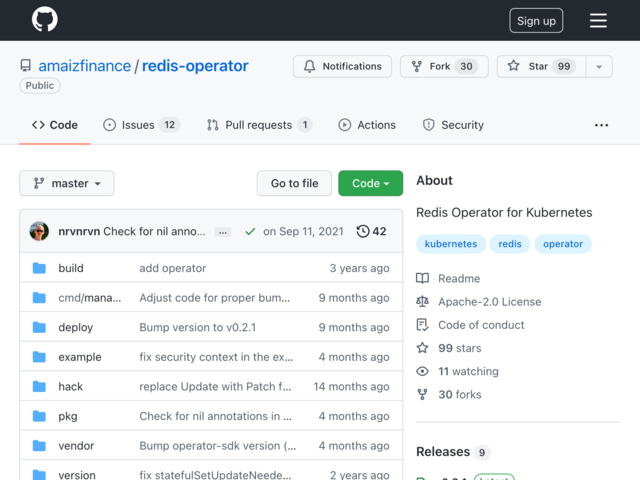640x480 pixels.
Task: Open nrvnrvn's avatar thumbnail
Action: click(x=40, y=231)
